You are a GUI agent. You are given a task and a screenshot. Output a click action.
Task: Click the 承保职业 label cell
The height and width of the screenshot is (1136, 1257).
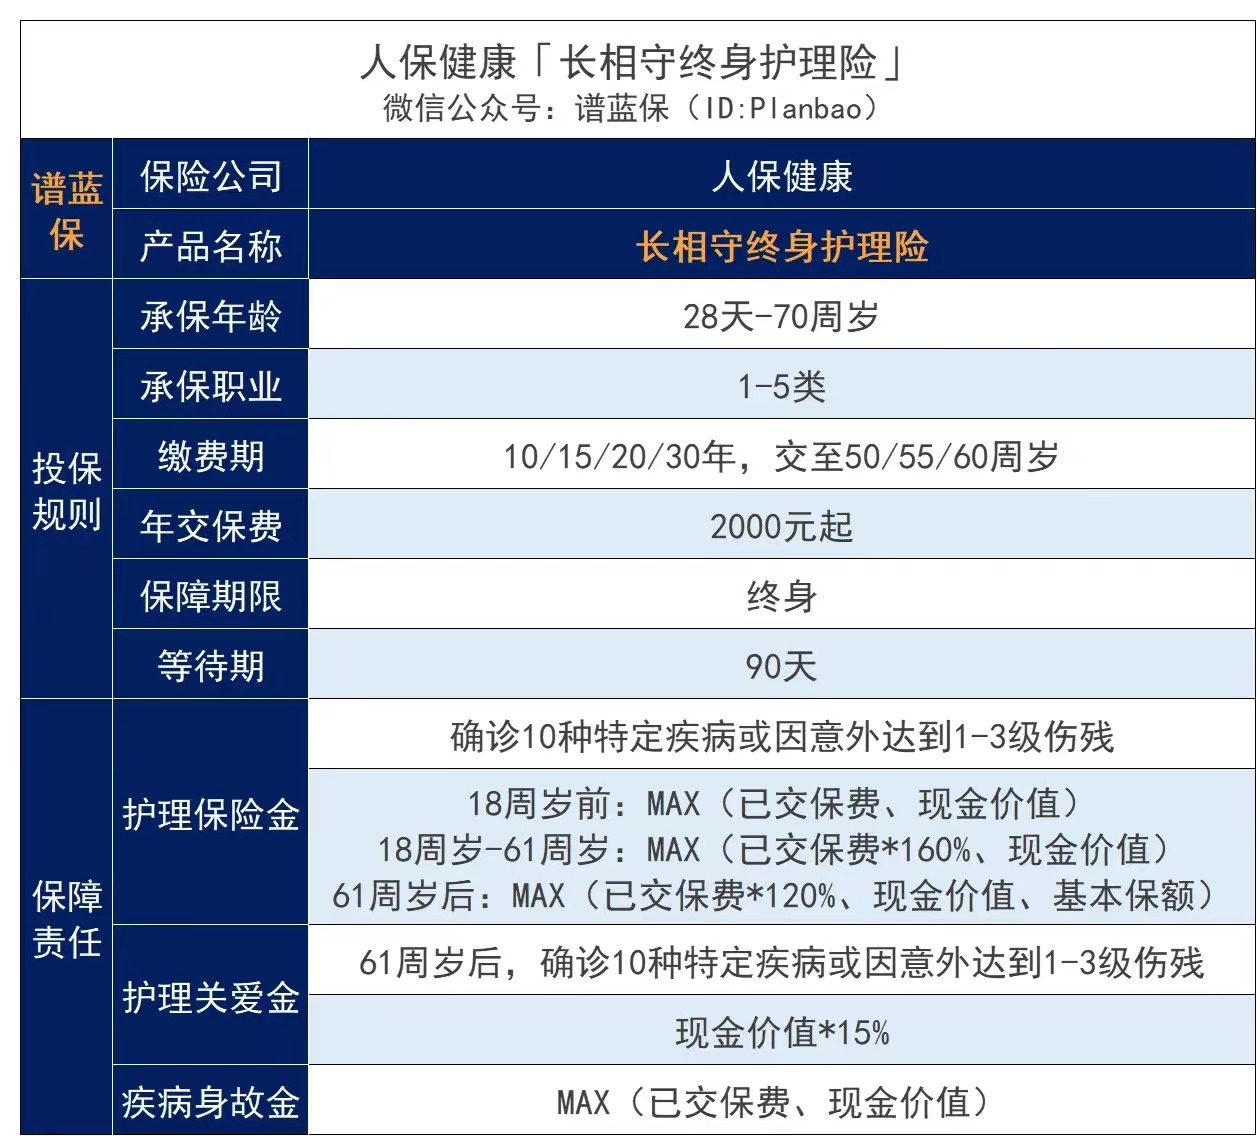click(x=211, y=385)
